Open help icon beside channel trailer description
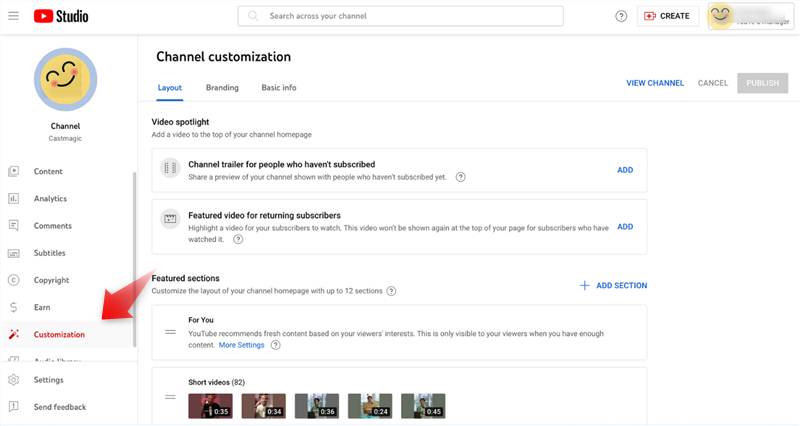Screen dimensions: 800x426 [460, 177]
